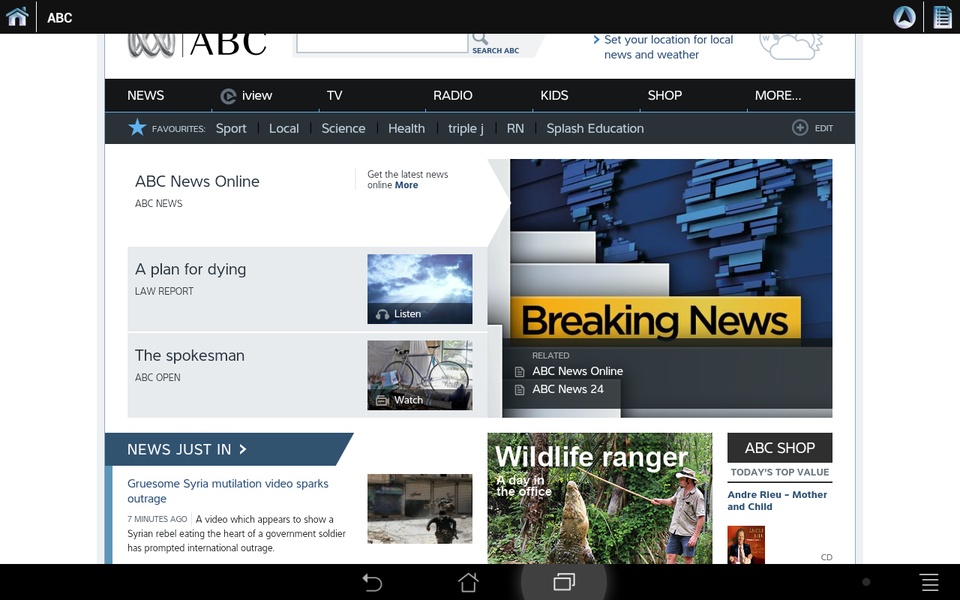Click the weather cloud icon
The image size is (960, 600).
click(x=791, y=46)
